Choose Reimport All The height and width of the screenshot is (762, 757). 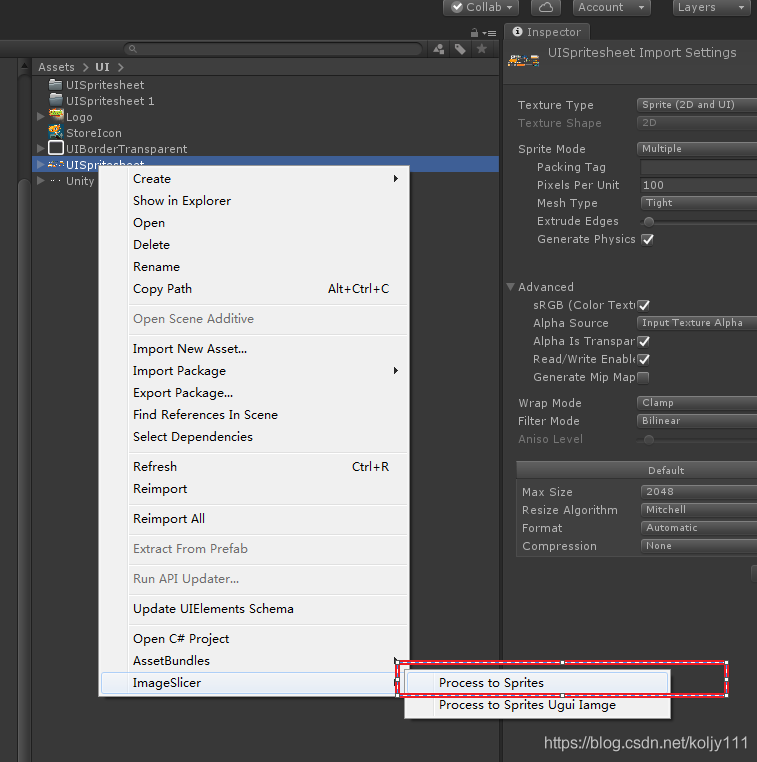254,519
